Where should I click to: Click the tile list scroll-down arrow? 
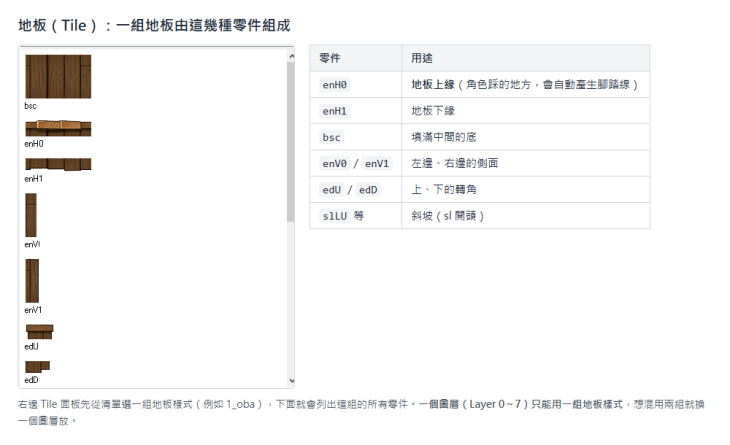pyautogui.click(x=291, y=380)
